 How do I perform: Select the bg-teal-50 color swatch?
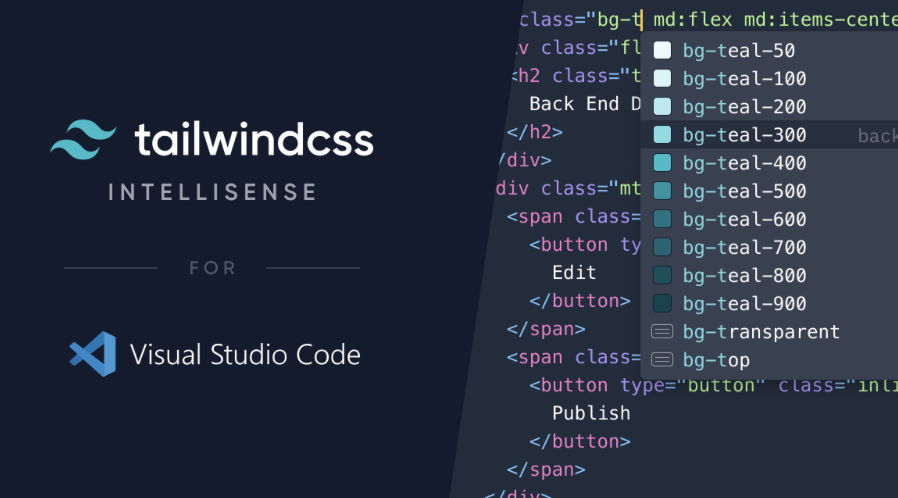coord(662,50)
